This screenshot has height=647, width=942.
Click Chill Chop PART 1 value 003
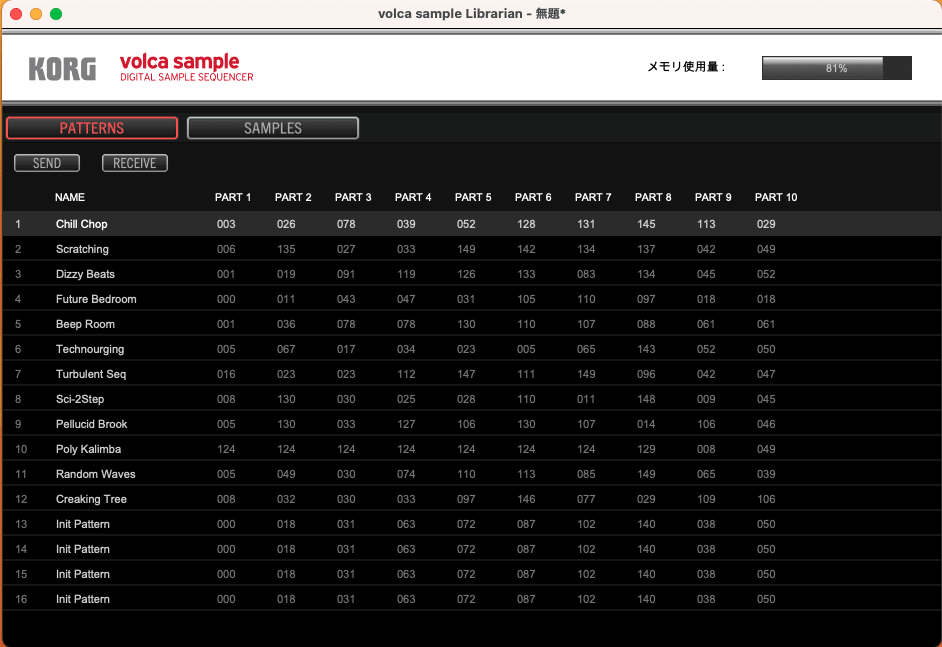coord(226,224)
